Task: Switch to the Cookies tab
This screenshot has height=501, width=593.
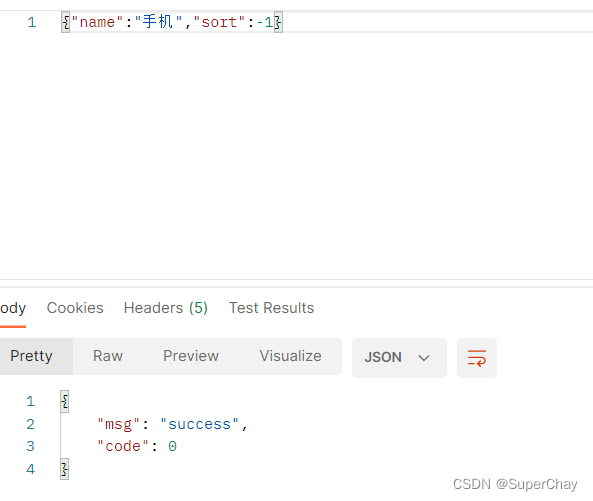Action: (x=75, y=308)
